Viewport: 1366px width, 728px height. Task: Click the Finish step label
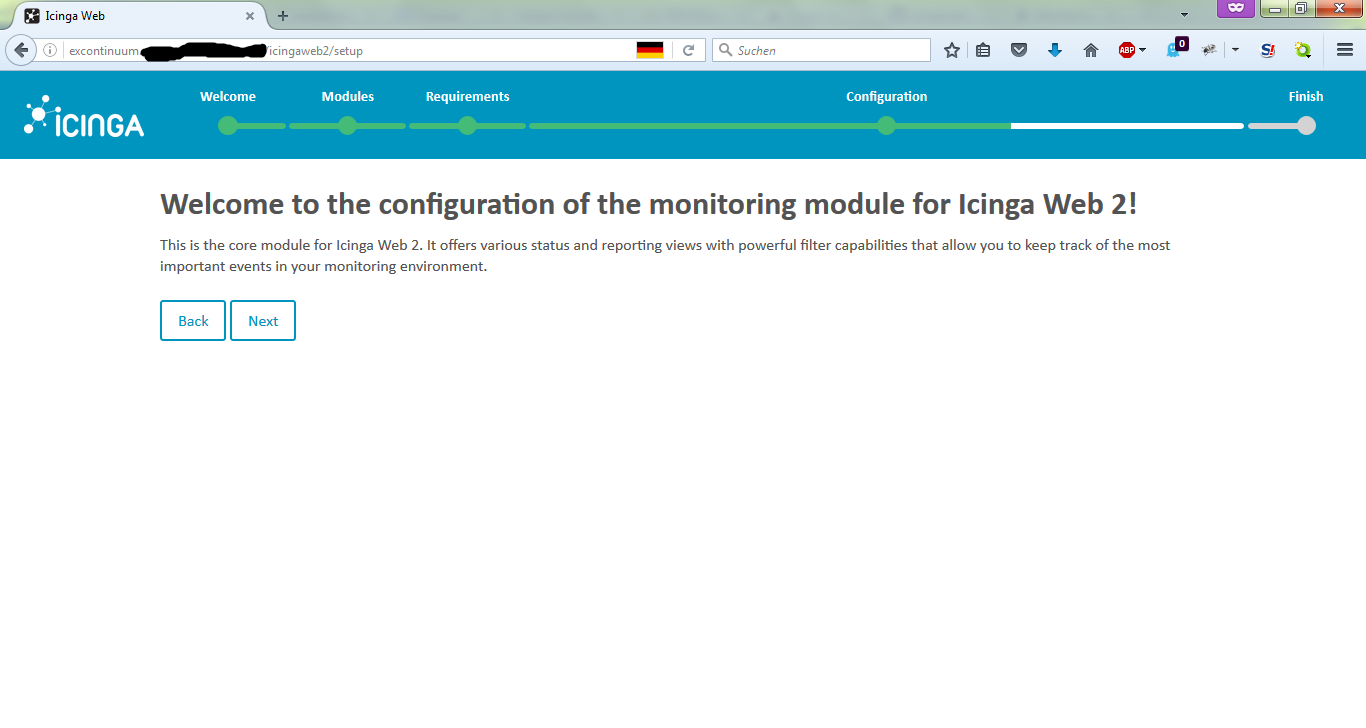click(1306, 97)
